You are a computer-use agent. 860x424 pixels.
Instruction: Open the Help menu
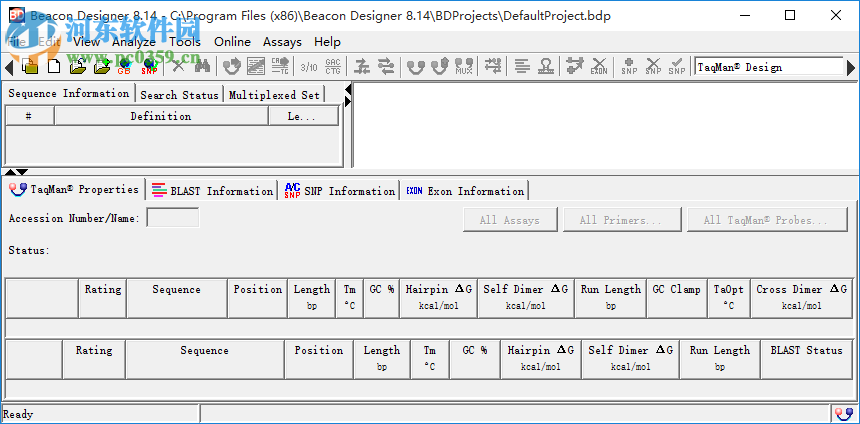pos(327,42)
